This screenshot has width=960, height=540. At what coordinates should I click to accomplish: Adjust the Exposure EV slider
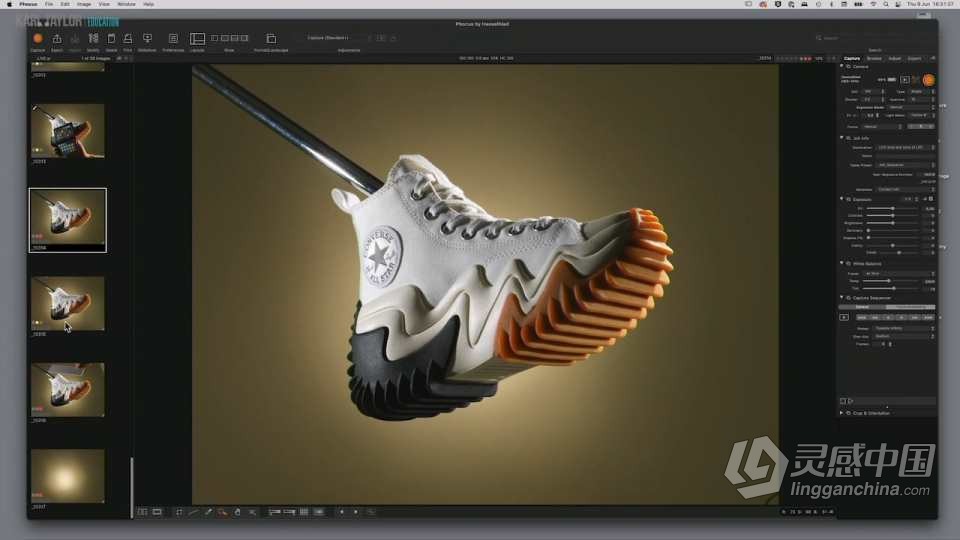(x=893, y=209)
